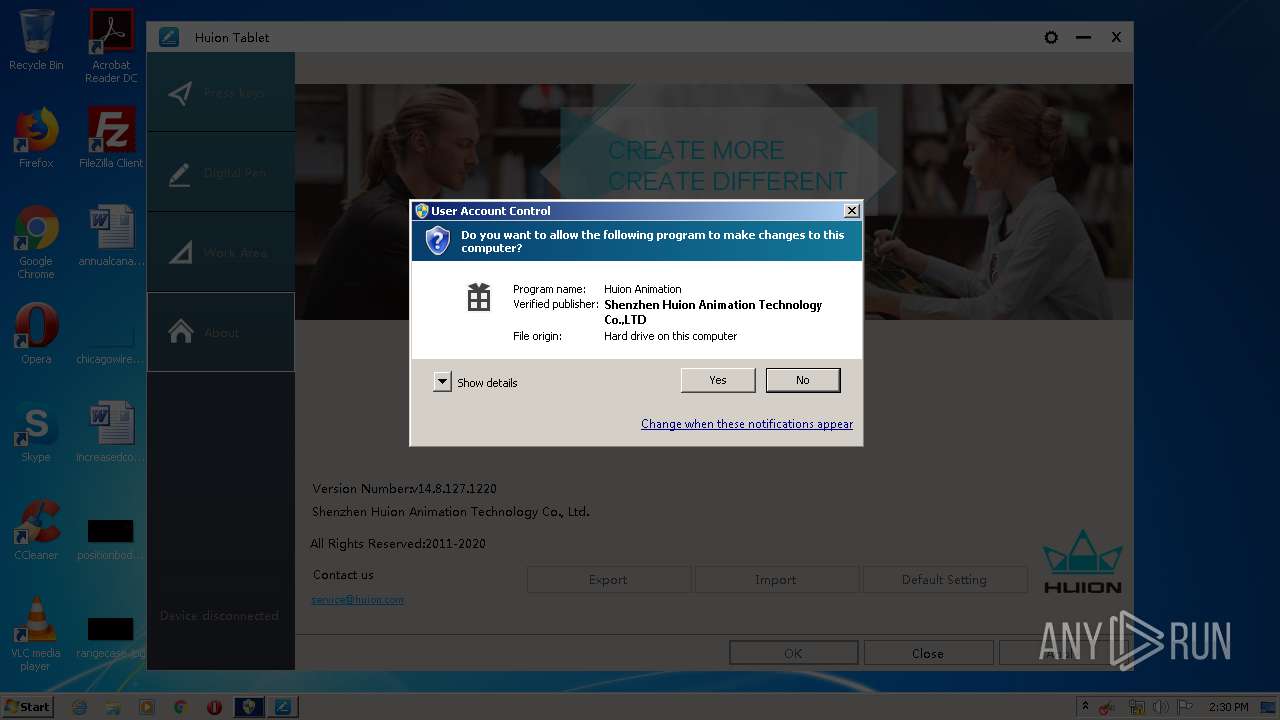The width and height of the screenshot is (1280, 720).
Task: Click the gift box program icon in UAC
Action: pyautogui.click(x=479, y=297)
